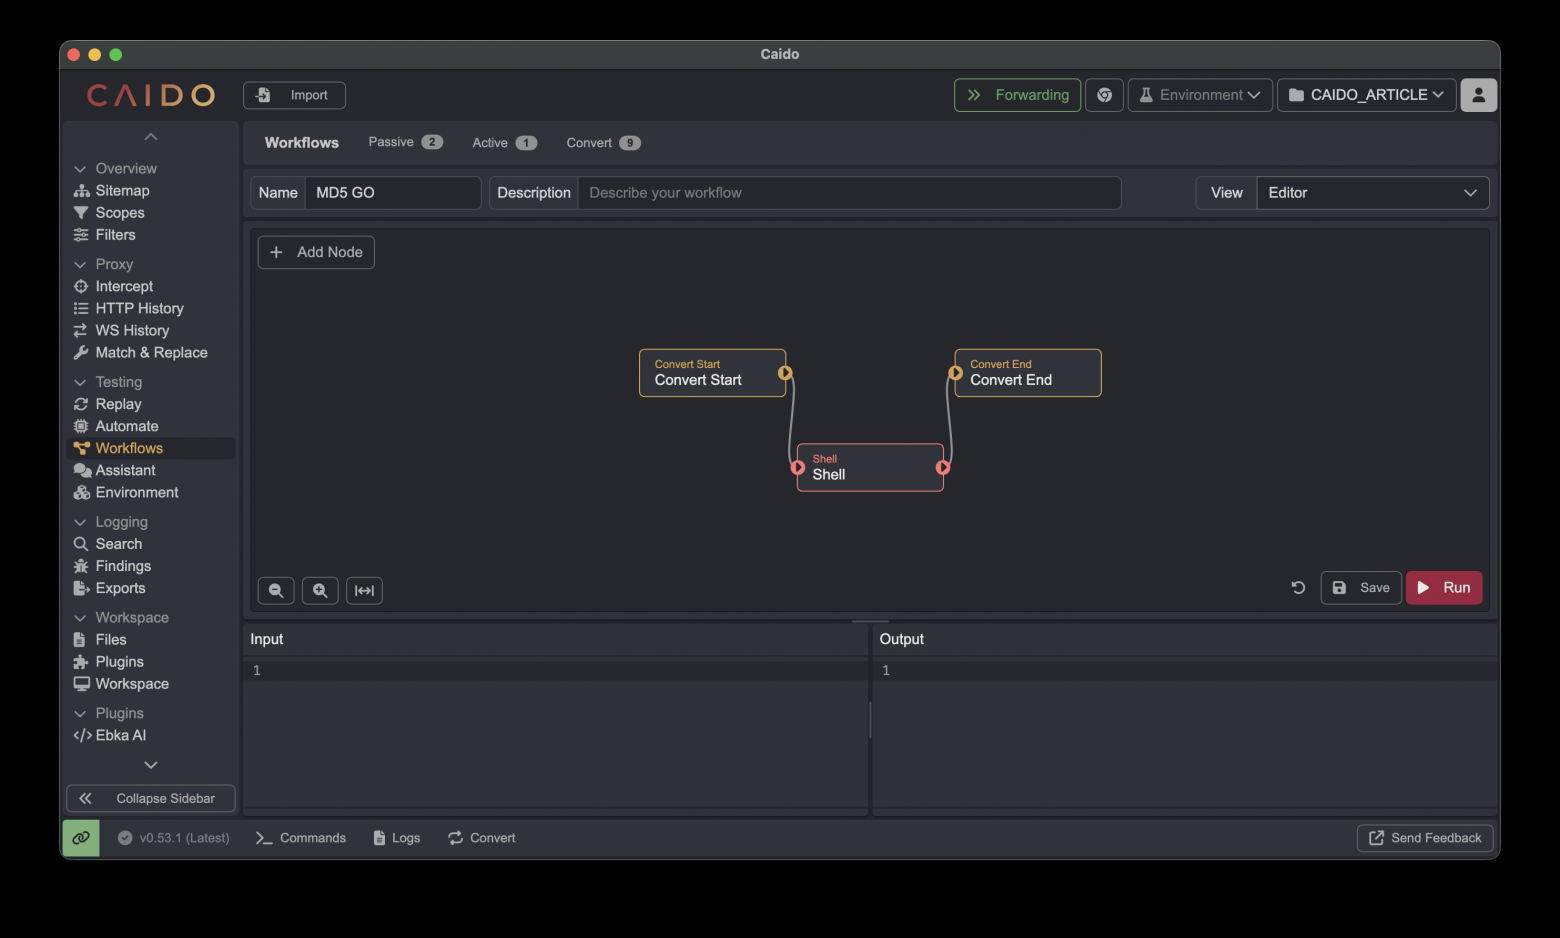Open the Replay tool in Testing
Image resolution: width=1560 pixels, height=938 pixels.
pos(118,404)
